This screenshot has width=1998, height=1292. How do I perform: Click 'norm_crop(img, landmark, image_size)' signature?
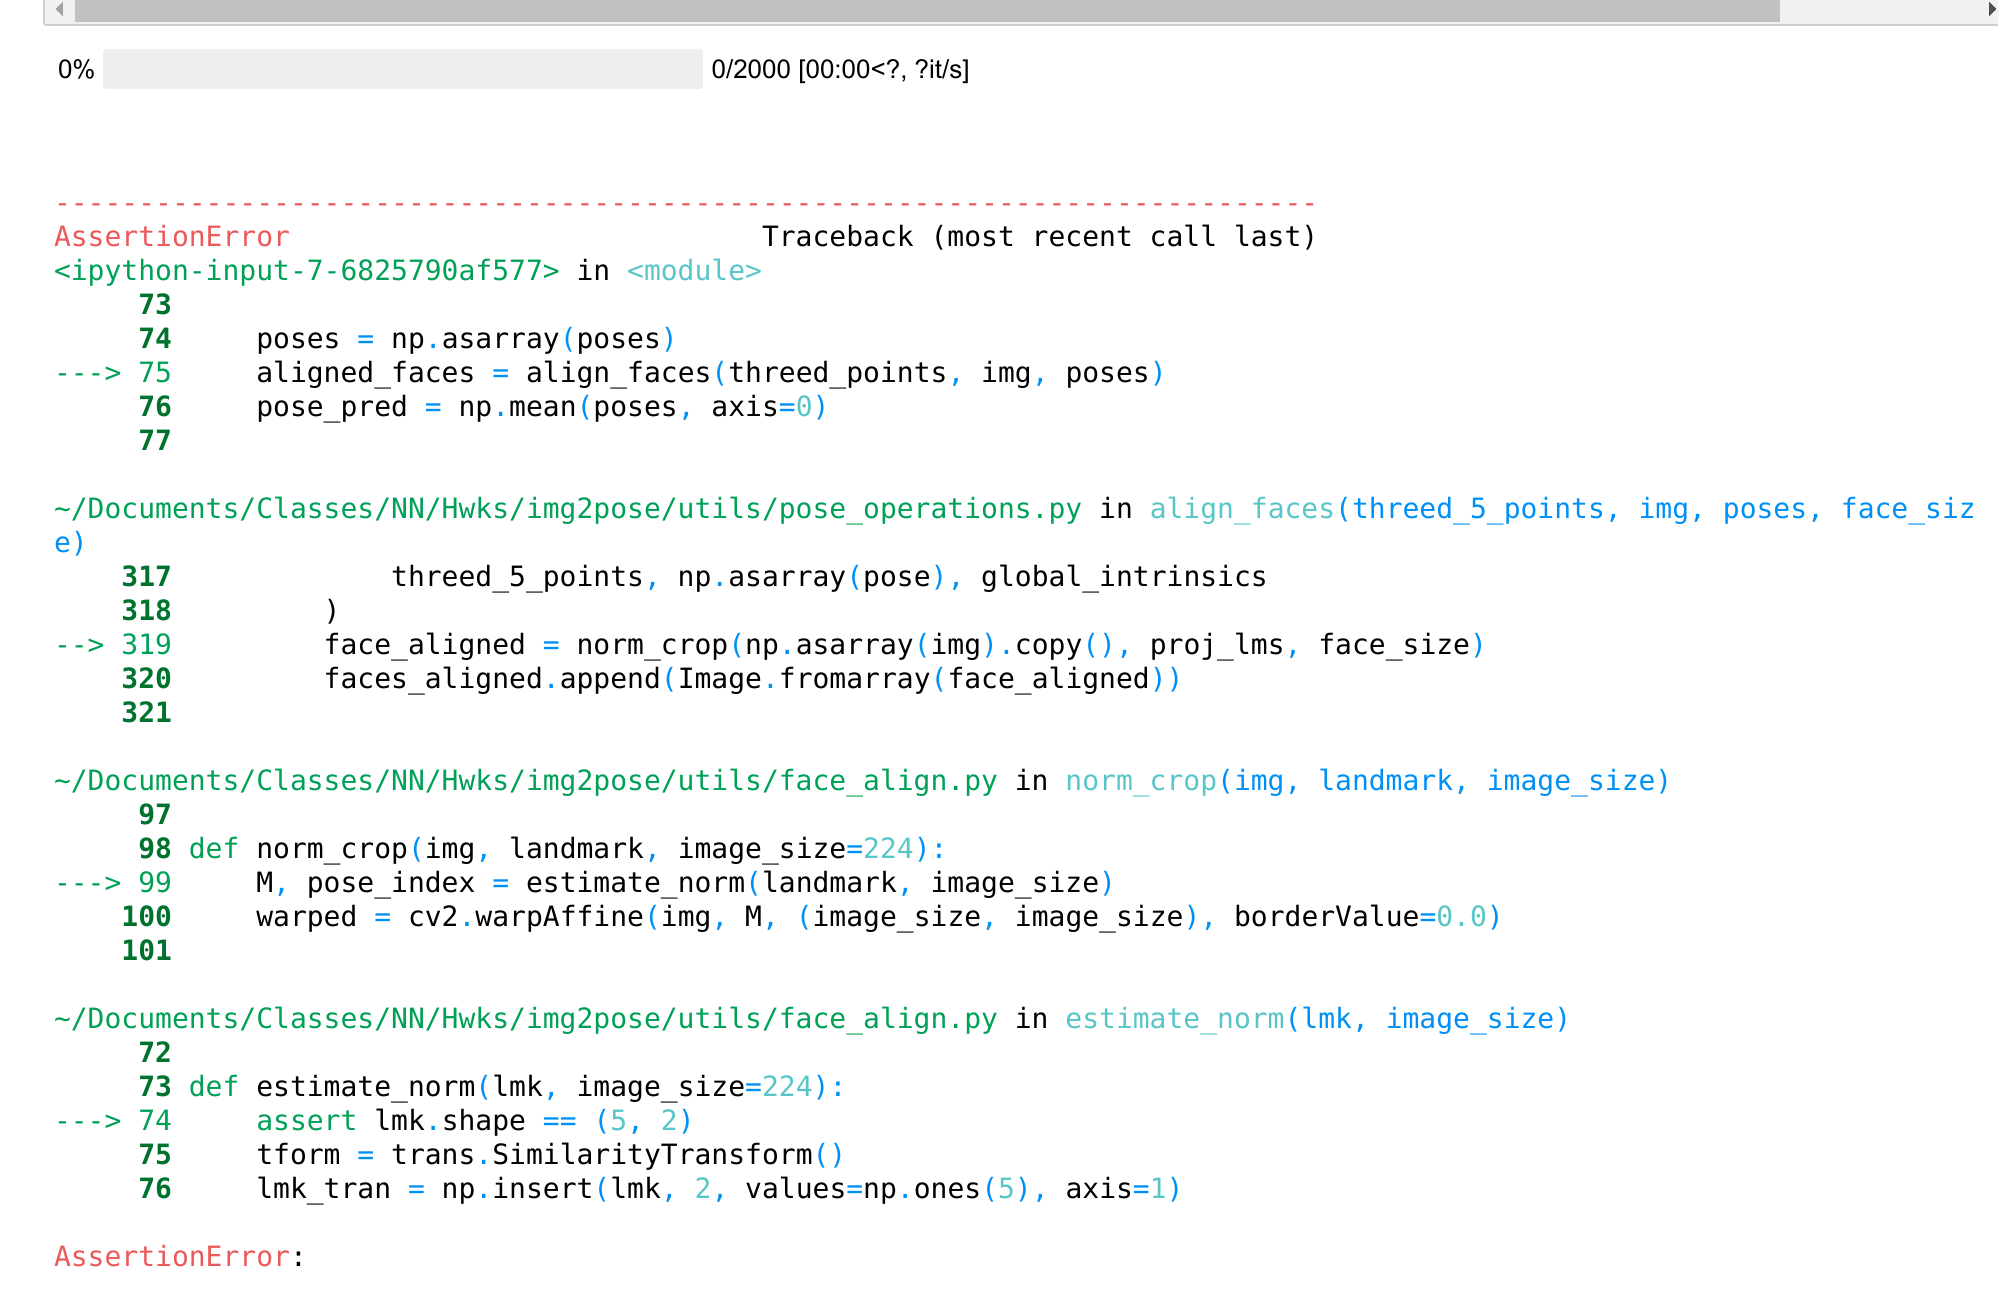[x=1368, y=781]
